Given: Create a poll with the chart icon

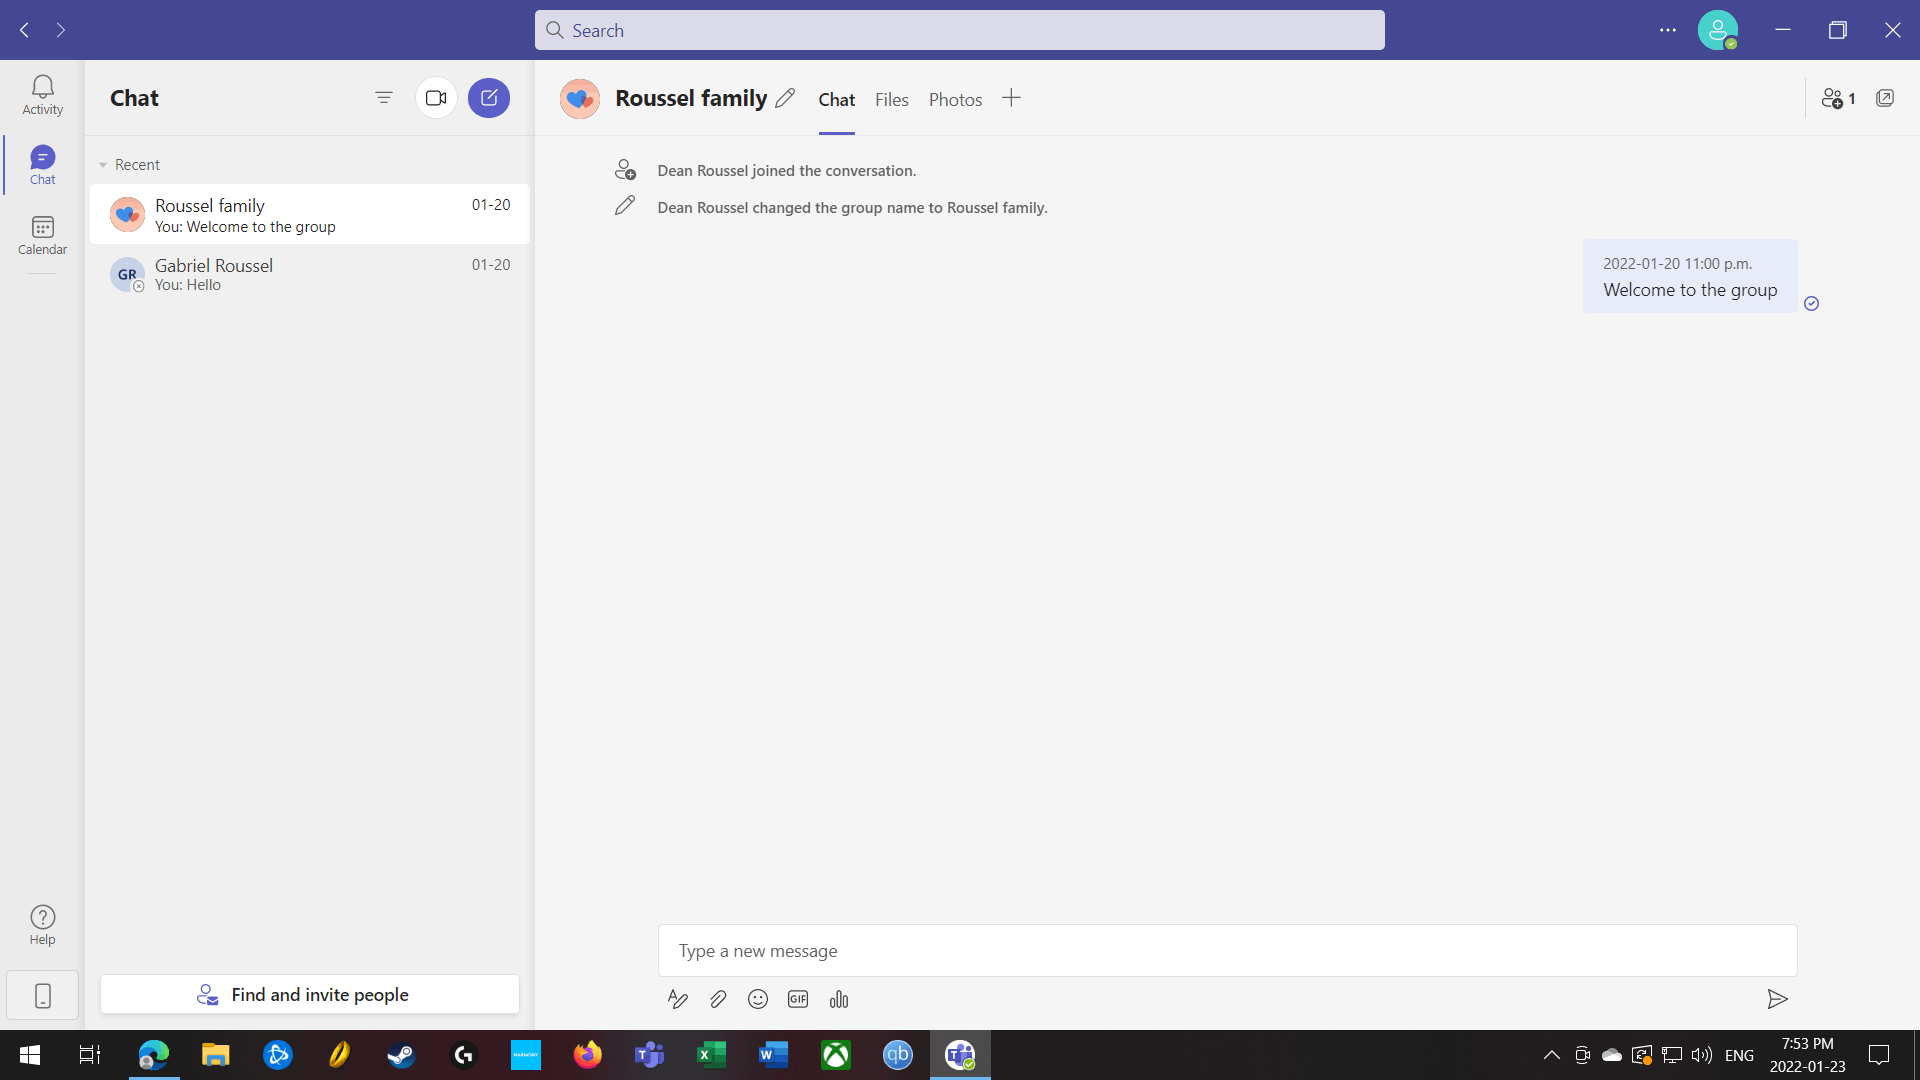Looking at the screenshot, I should [839, 999].
